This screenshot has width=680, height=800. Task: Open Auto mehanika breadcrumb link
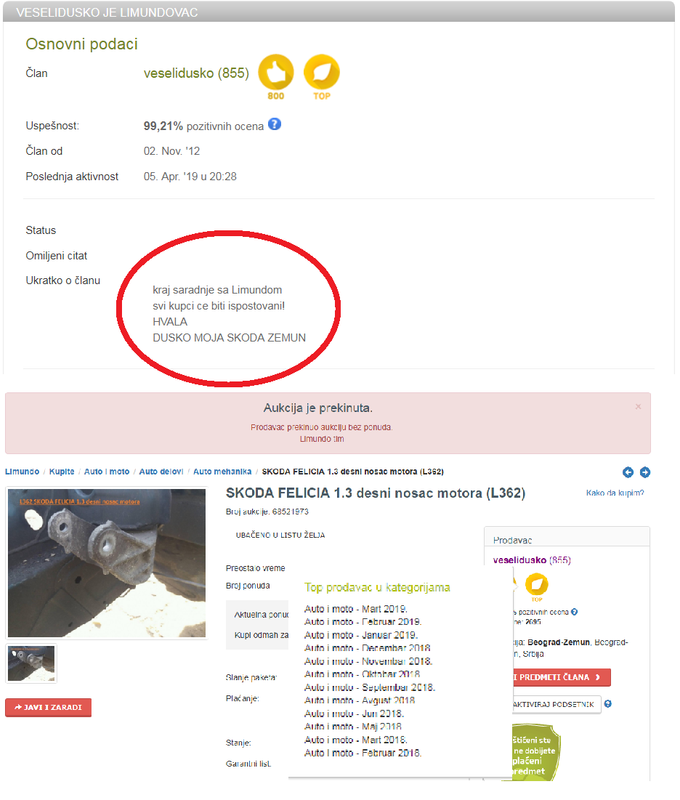point(222,472)
